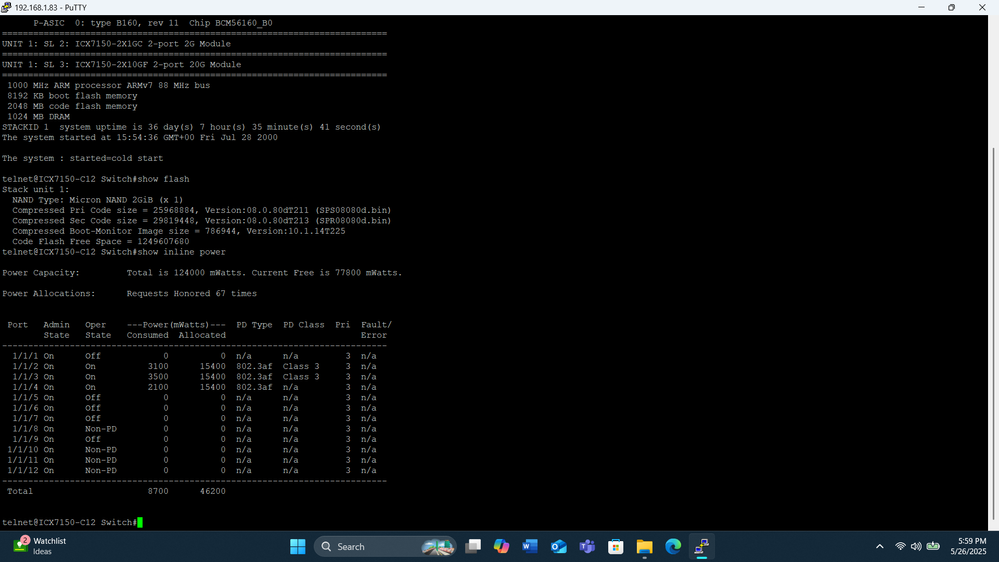Close the PuTTY window

[982, 8]
